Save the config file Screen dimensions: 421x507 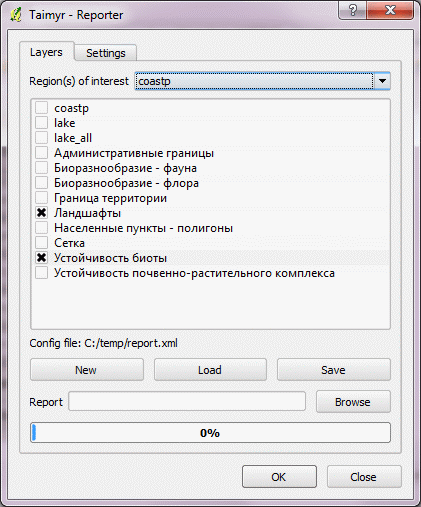click(334, 370)
